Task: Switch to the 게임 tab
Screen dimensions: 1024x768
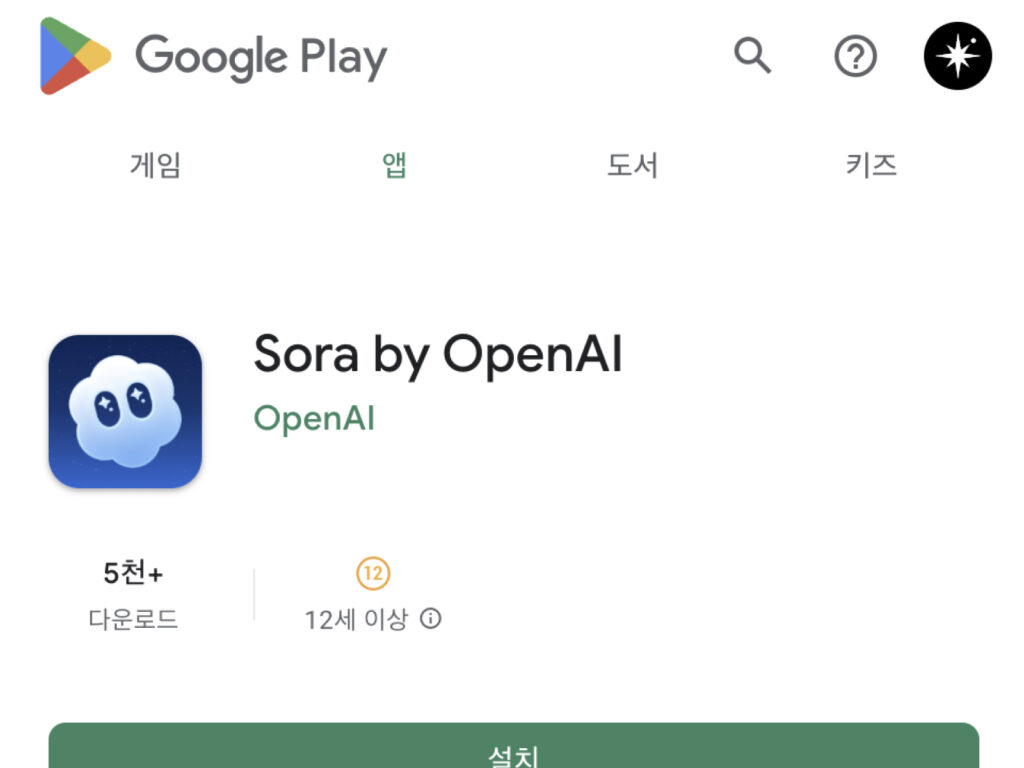Action: click(155, 165)
